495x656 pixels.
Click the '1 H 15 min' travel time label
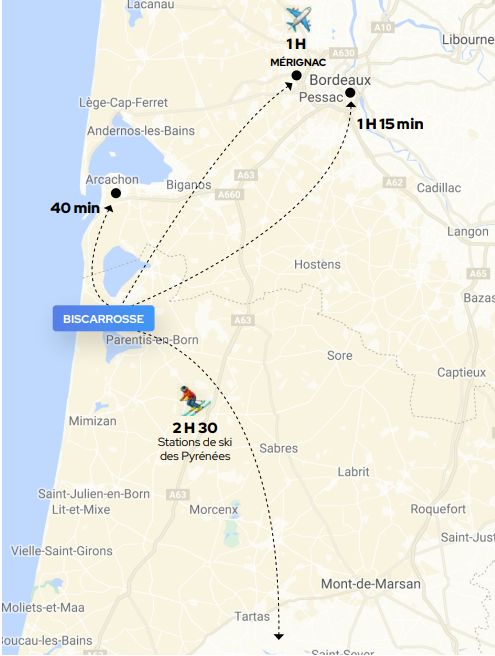coord(390,124)
